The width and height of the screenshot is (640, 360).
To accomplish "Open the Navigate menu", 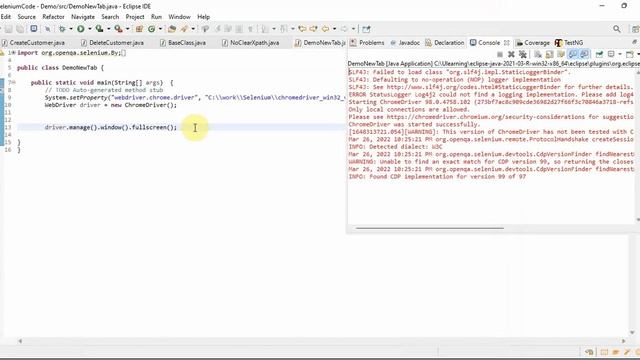I will pos(83,17).
